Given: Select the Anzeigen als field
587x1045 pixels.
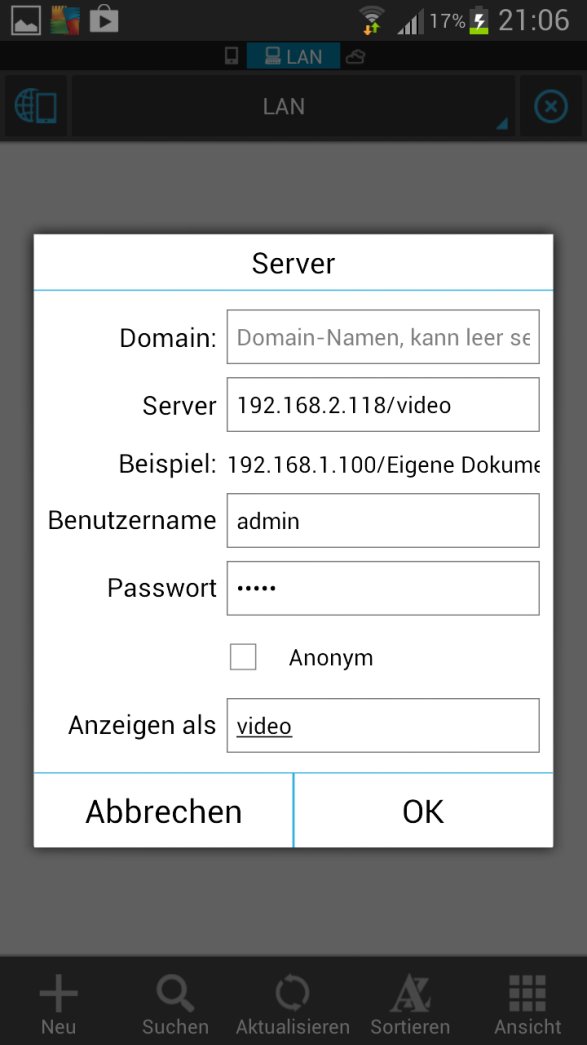Looking at the screenshot, I should click(x=383, y=725).
